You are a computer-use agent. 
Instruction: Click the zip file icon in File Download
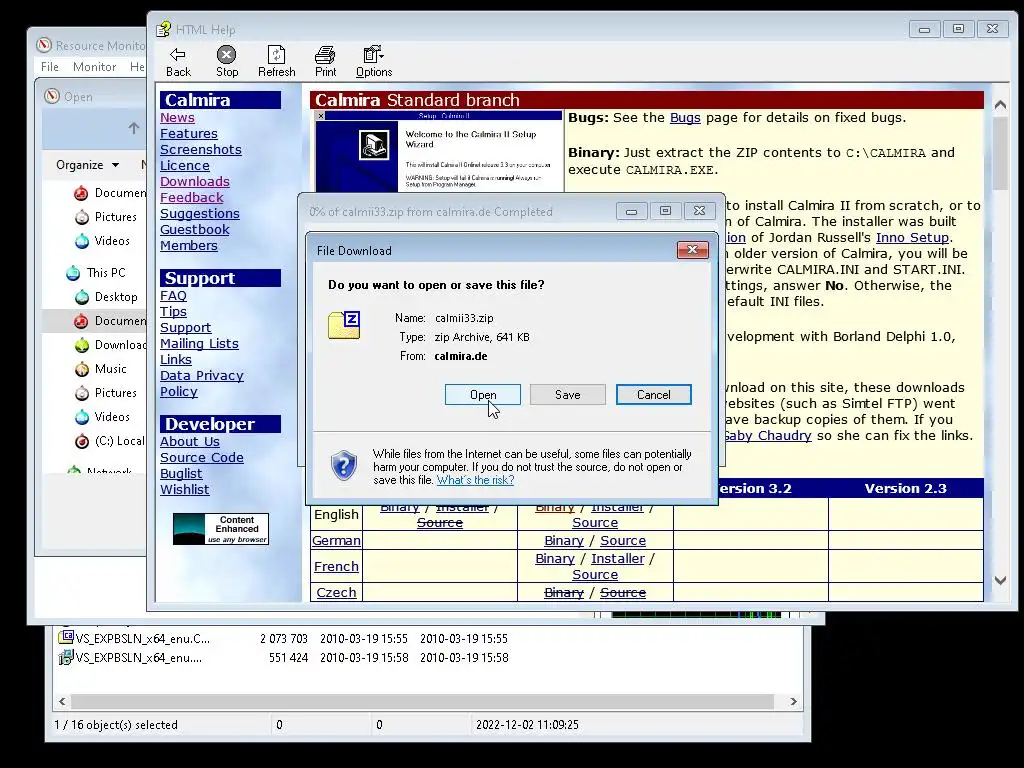coord(345,325)
